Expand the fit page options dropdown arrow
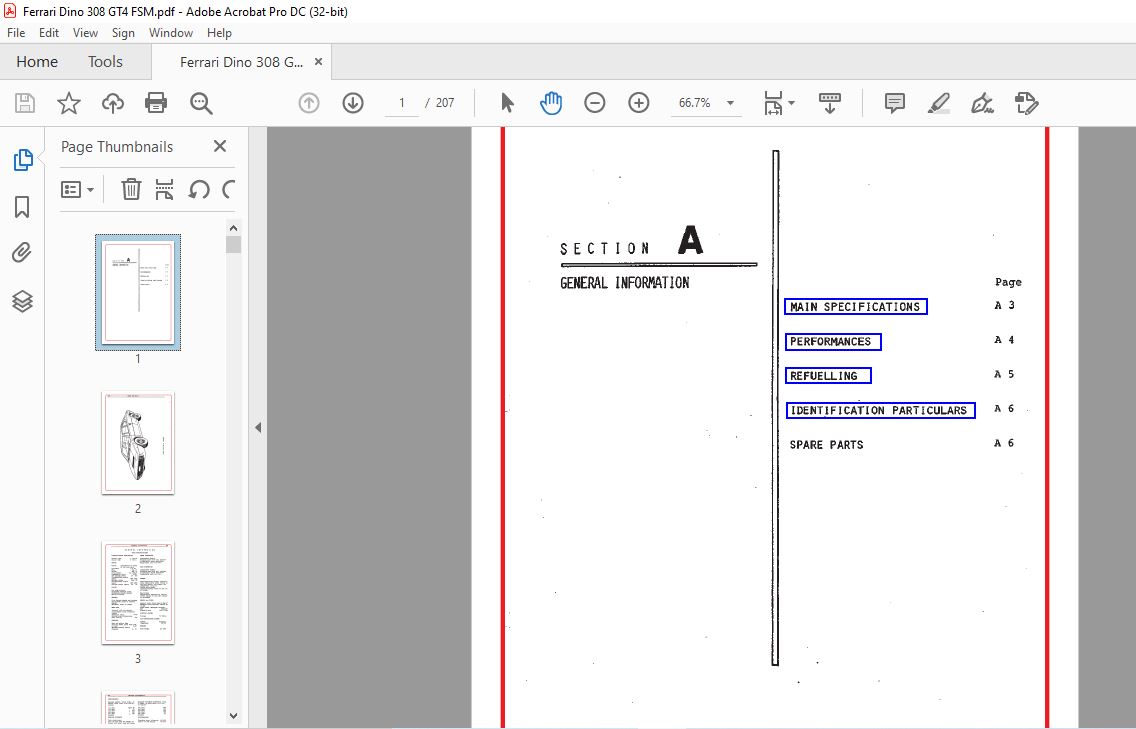 [791, 103]
